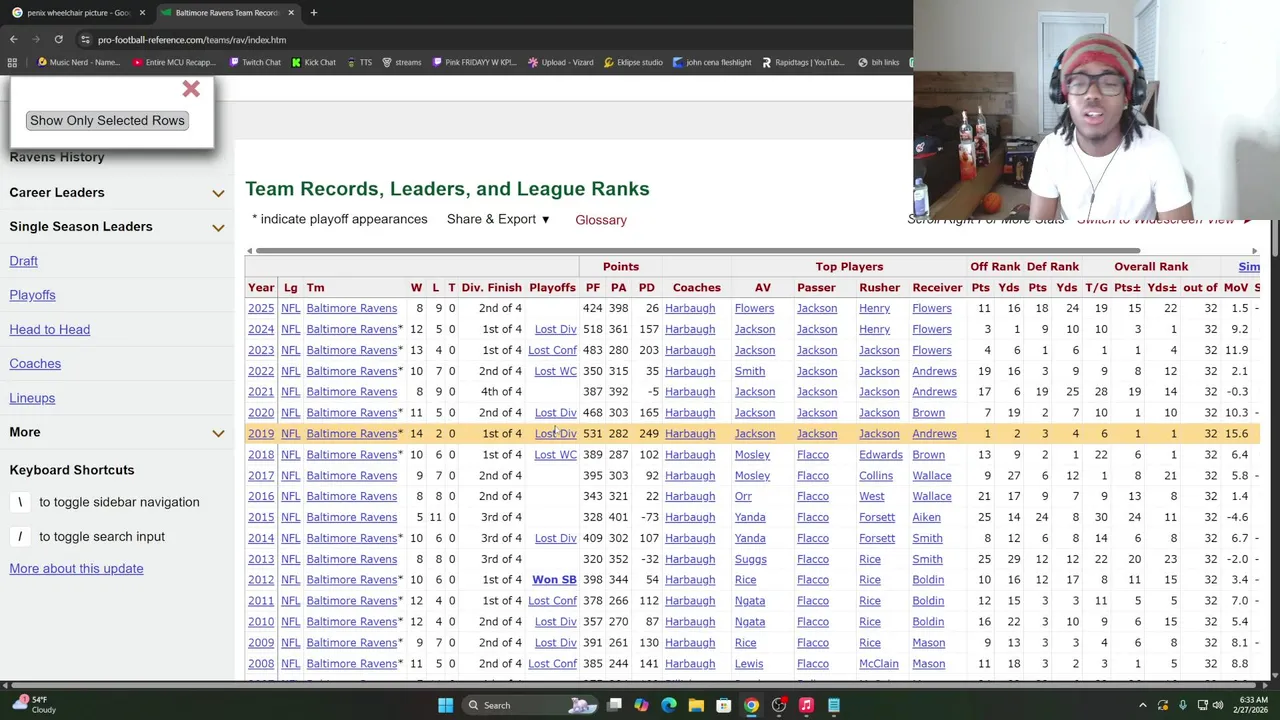Expand Single Season Leaders sidebar section
The width and height of the screenshot is (1280, 720).
click(218, 227)
